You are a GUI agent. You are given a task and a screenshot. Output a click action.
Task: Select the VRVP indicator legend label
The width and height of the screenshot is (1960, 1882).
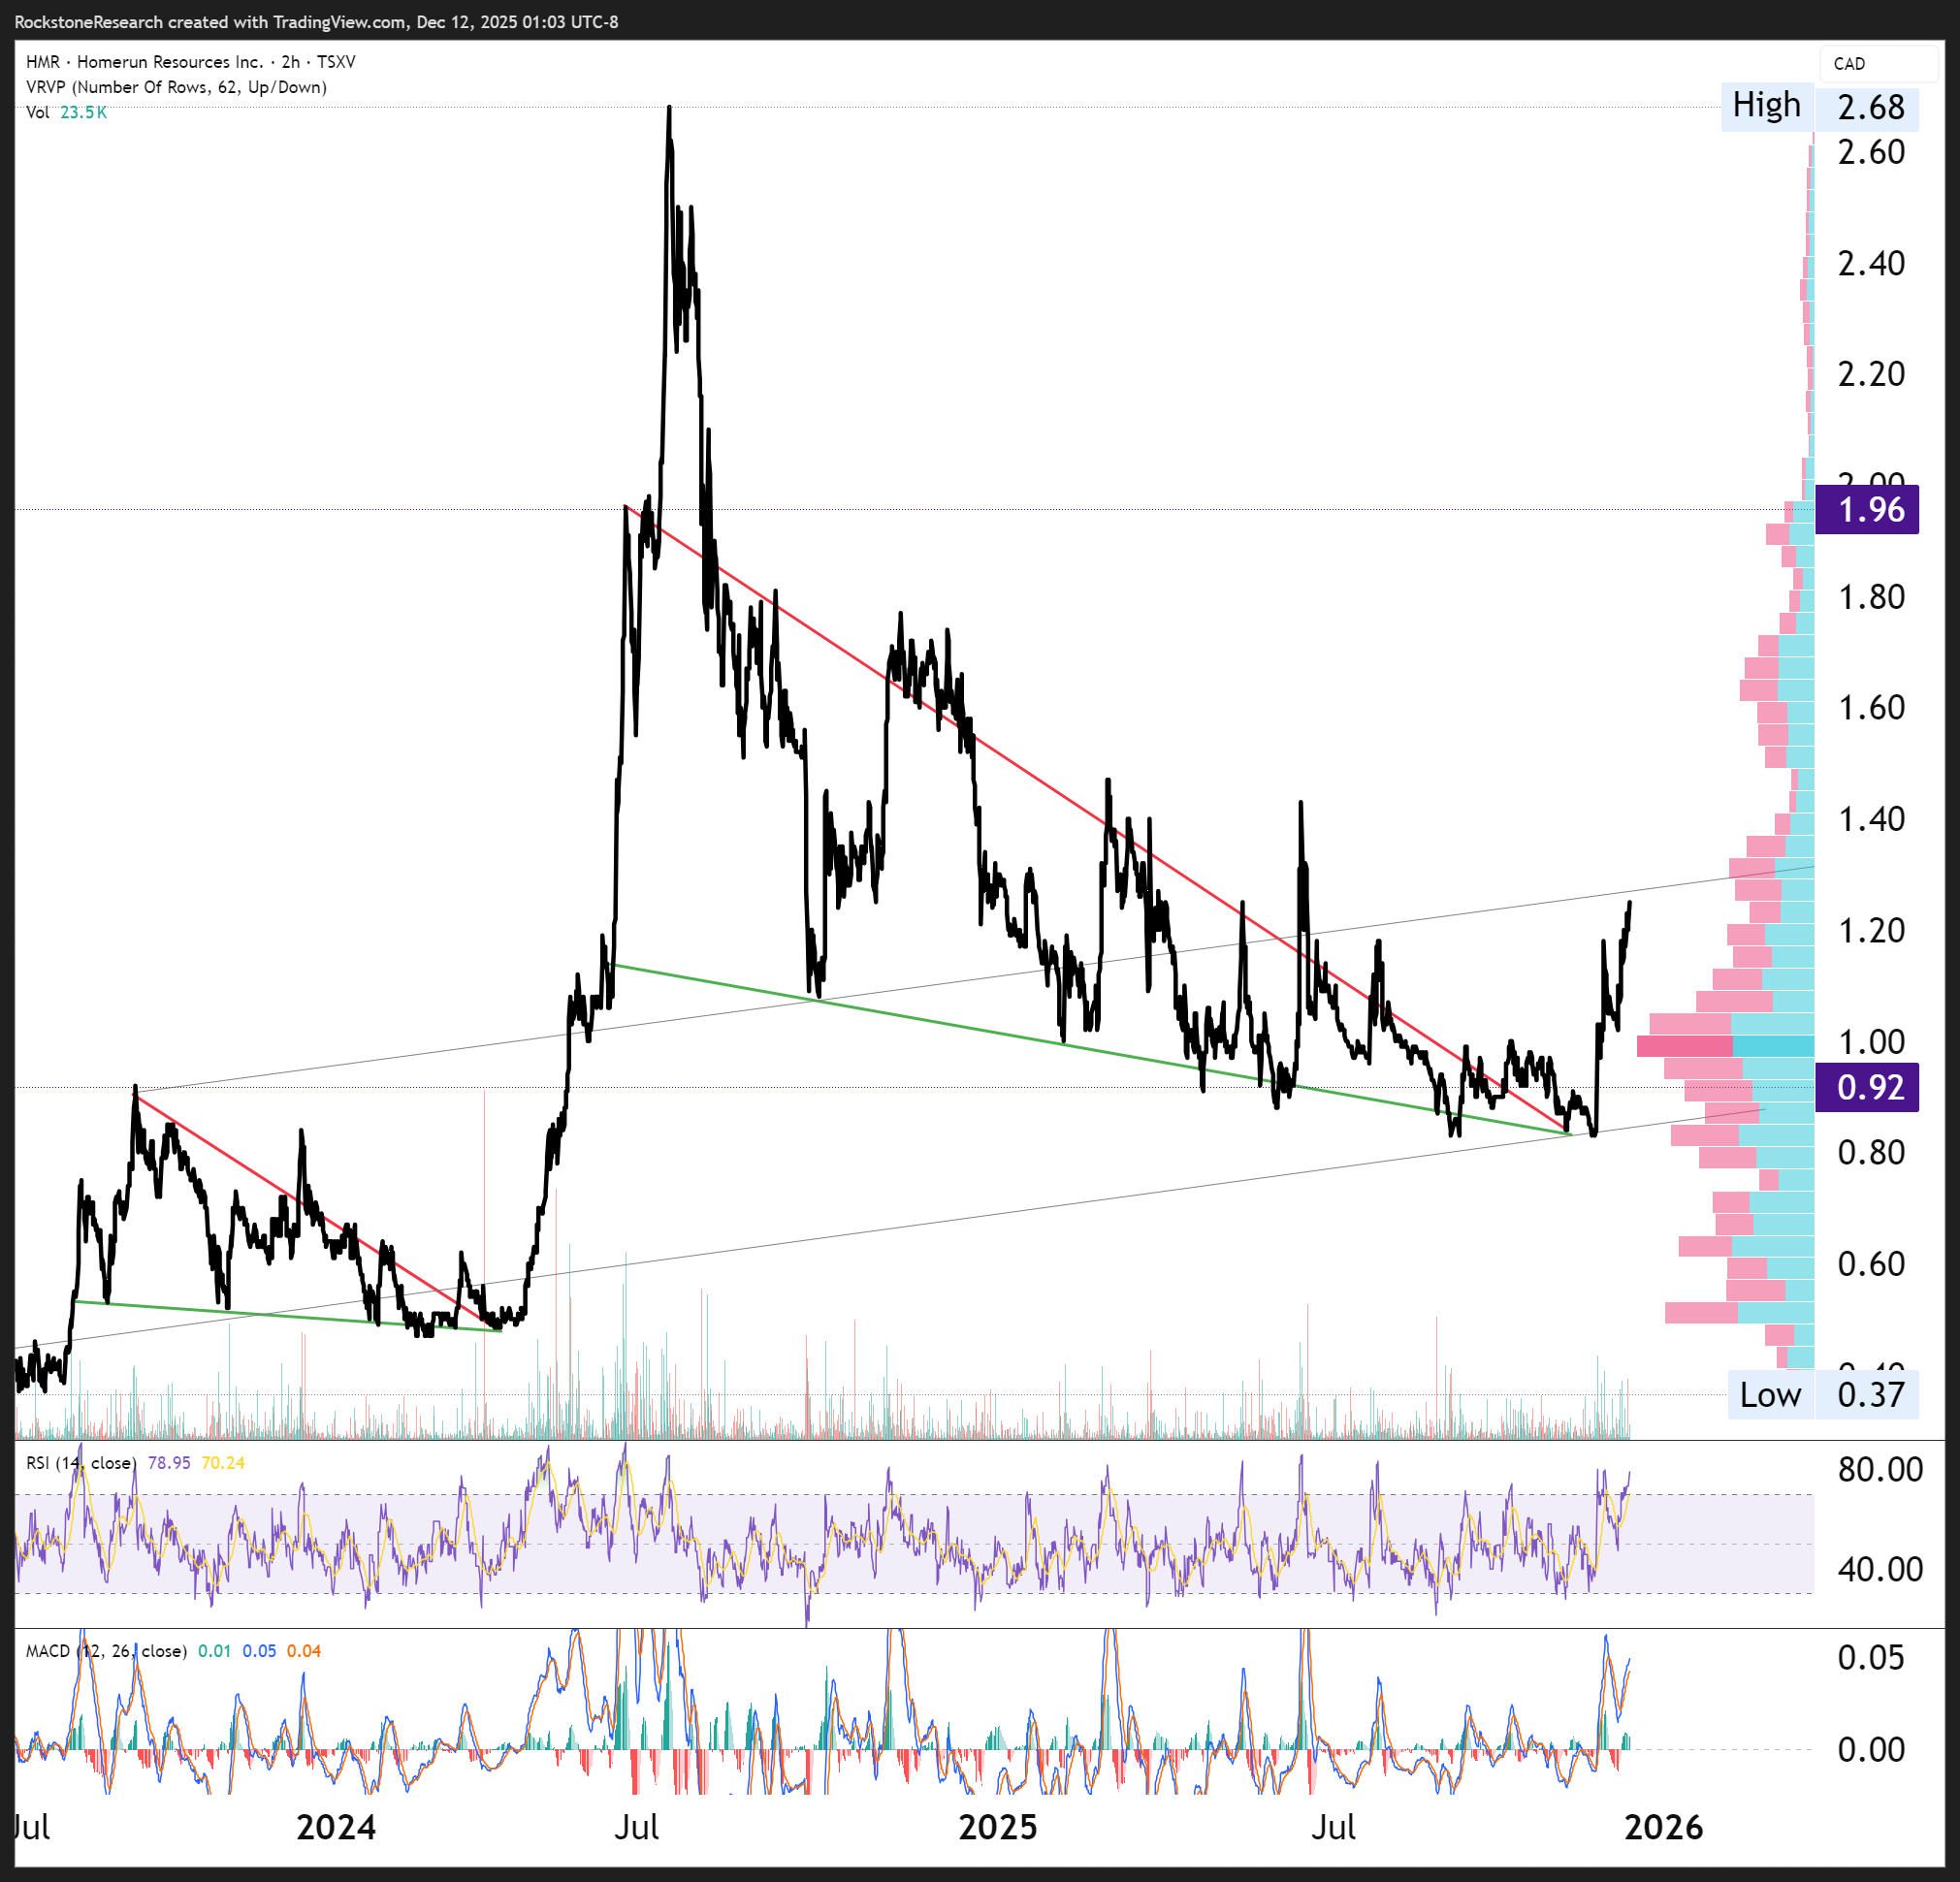point(176,87)
